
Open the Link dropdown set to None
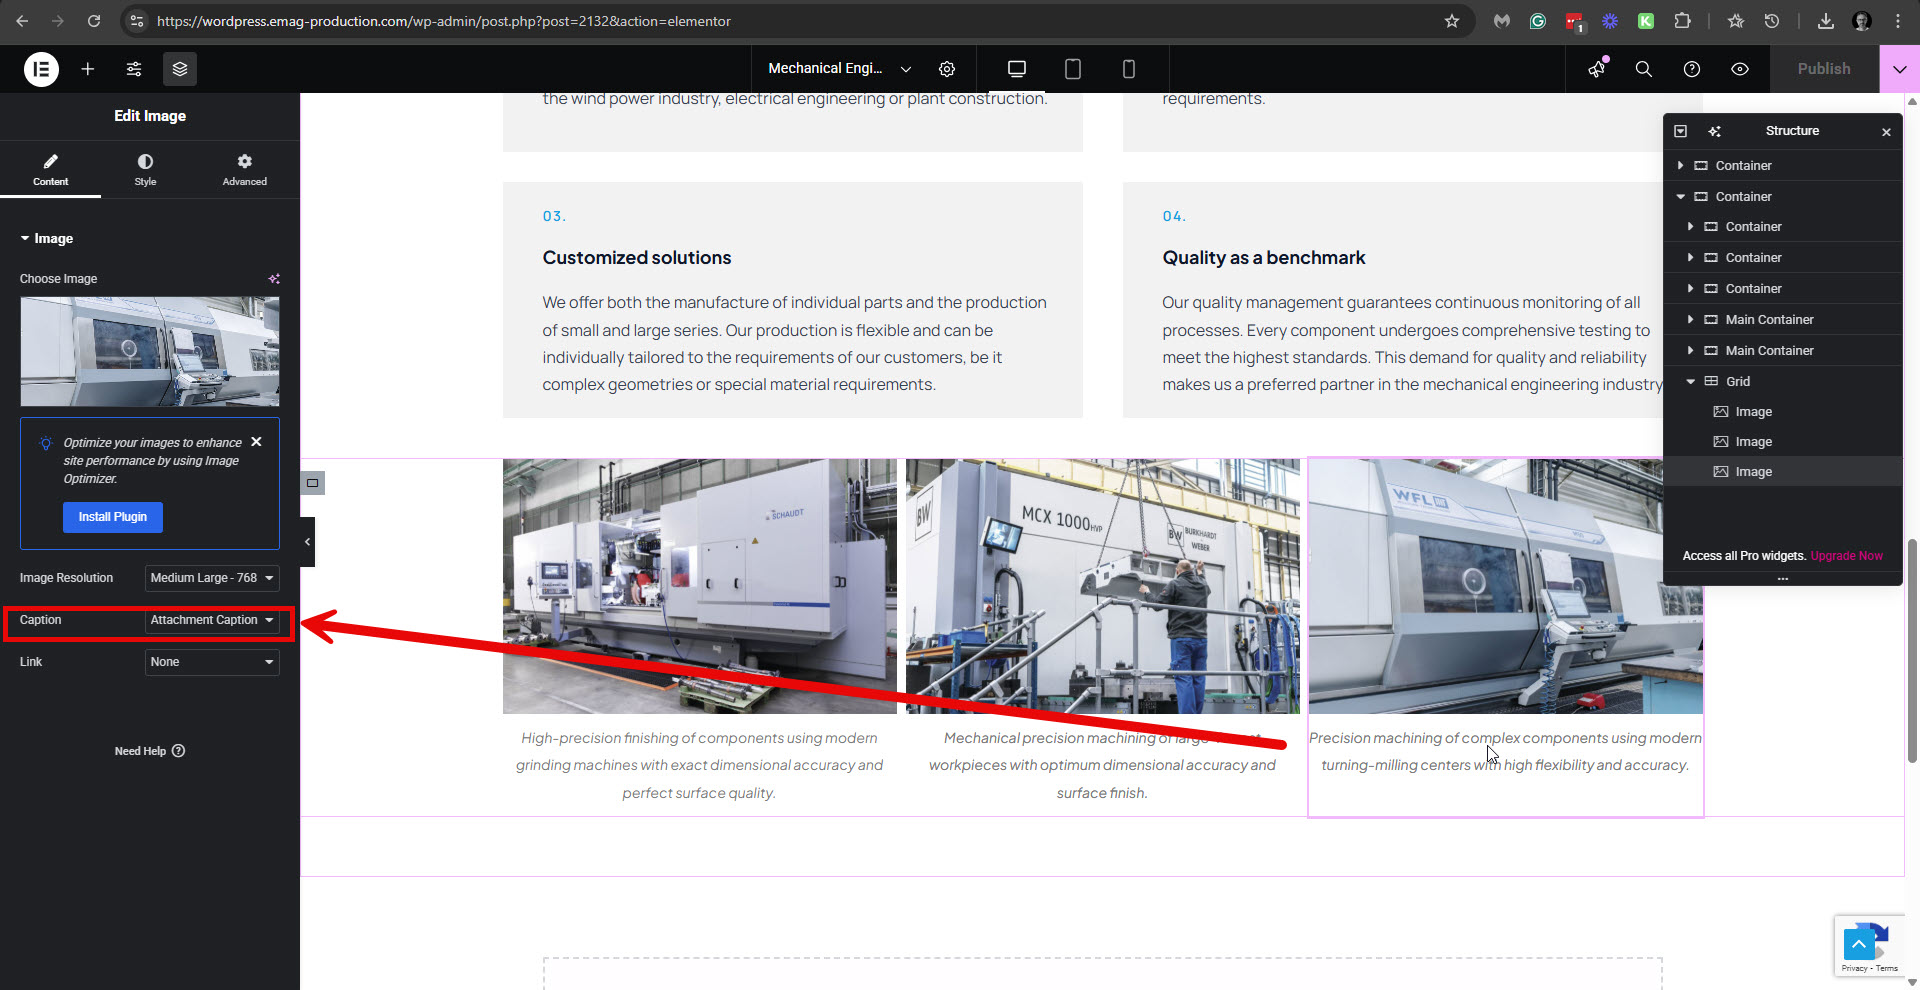(211, 662)
